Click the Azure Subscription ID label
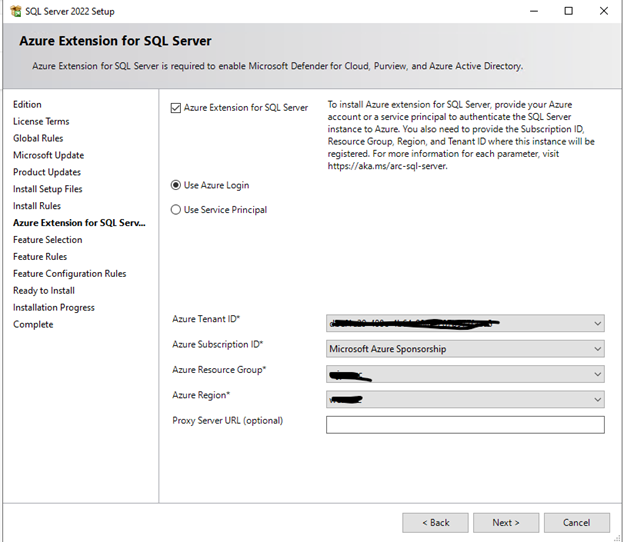Viewport: 624px width, 542px height. click(x=217, y=344)
